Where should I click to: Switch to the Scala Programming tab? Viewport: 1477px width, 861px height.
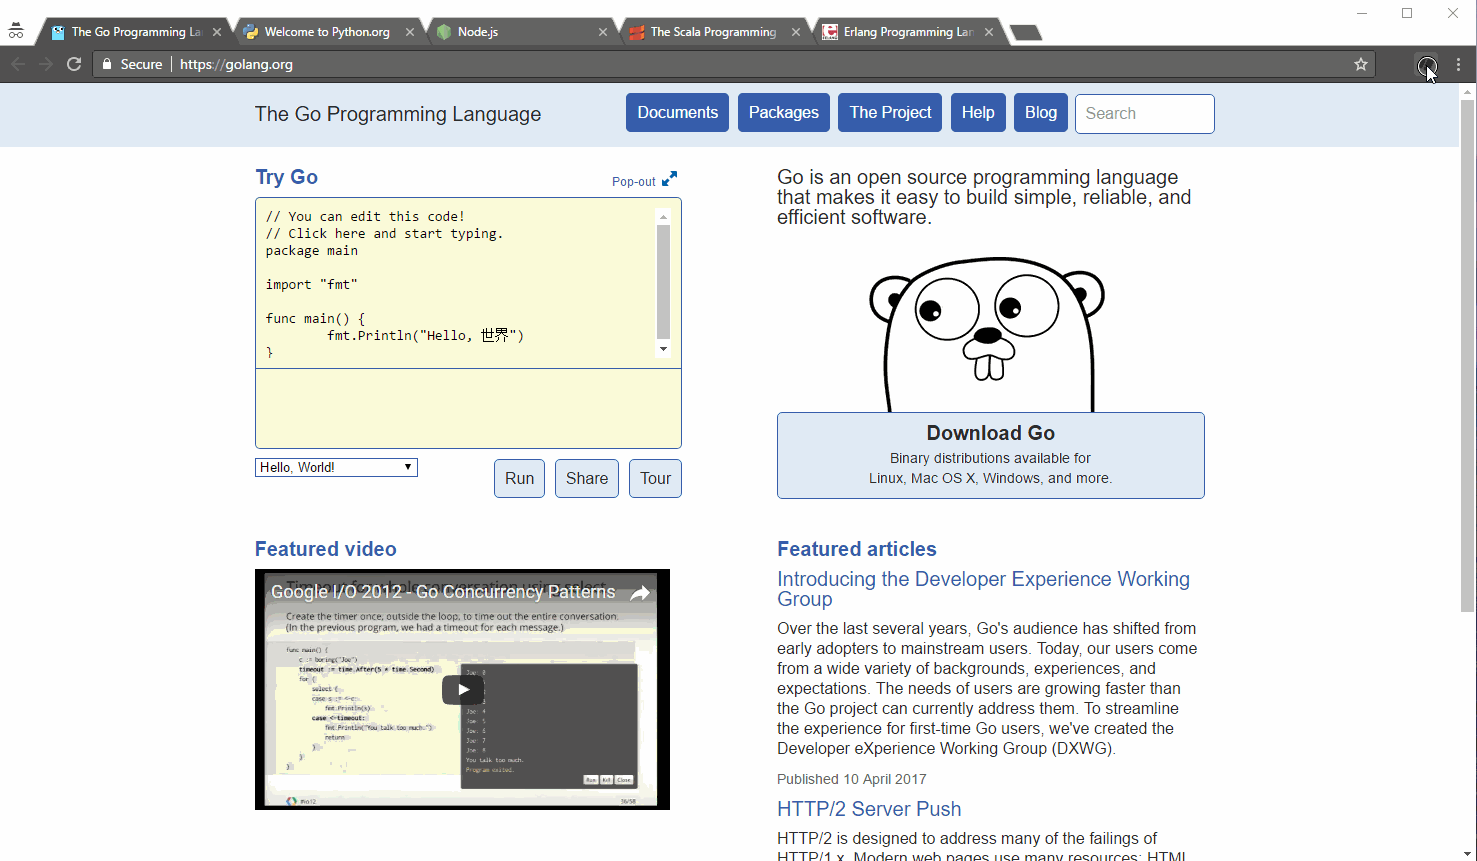(x=713, y=32)
